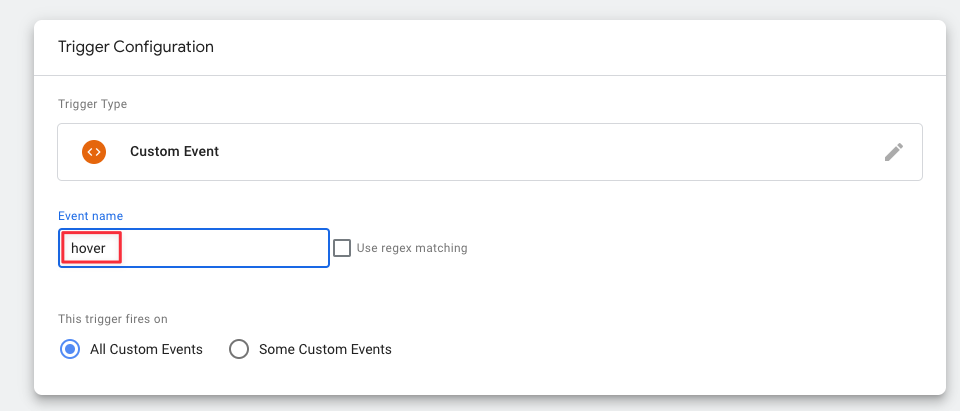Enable the Use regex matching checkbox

coord(342,248)
